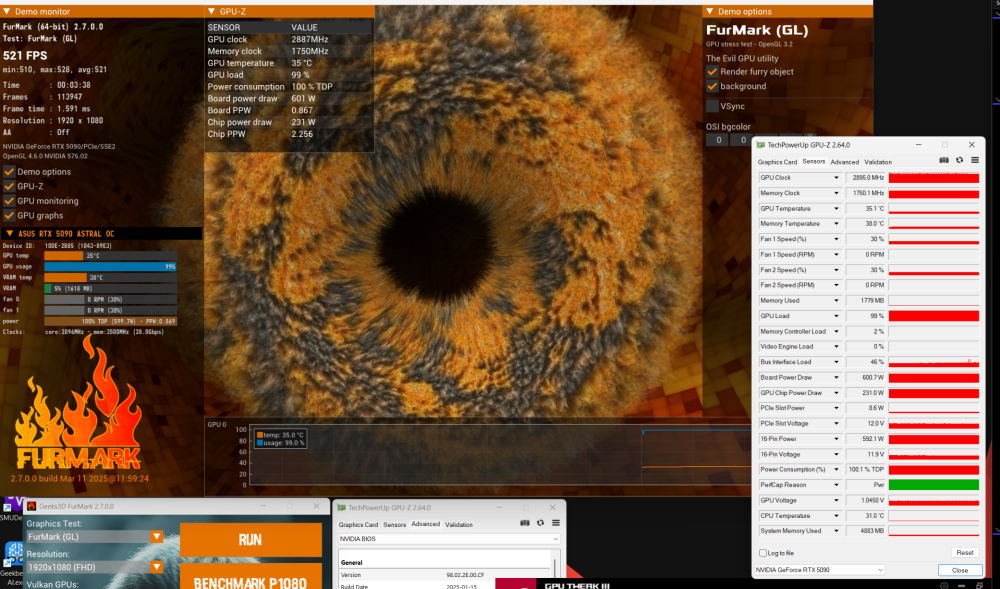Switch to Sensors tab in lower GPU-Z window
The width and height of the screenshot is (1000, 589).
pyautogui.click(x=394, y=525)
